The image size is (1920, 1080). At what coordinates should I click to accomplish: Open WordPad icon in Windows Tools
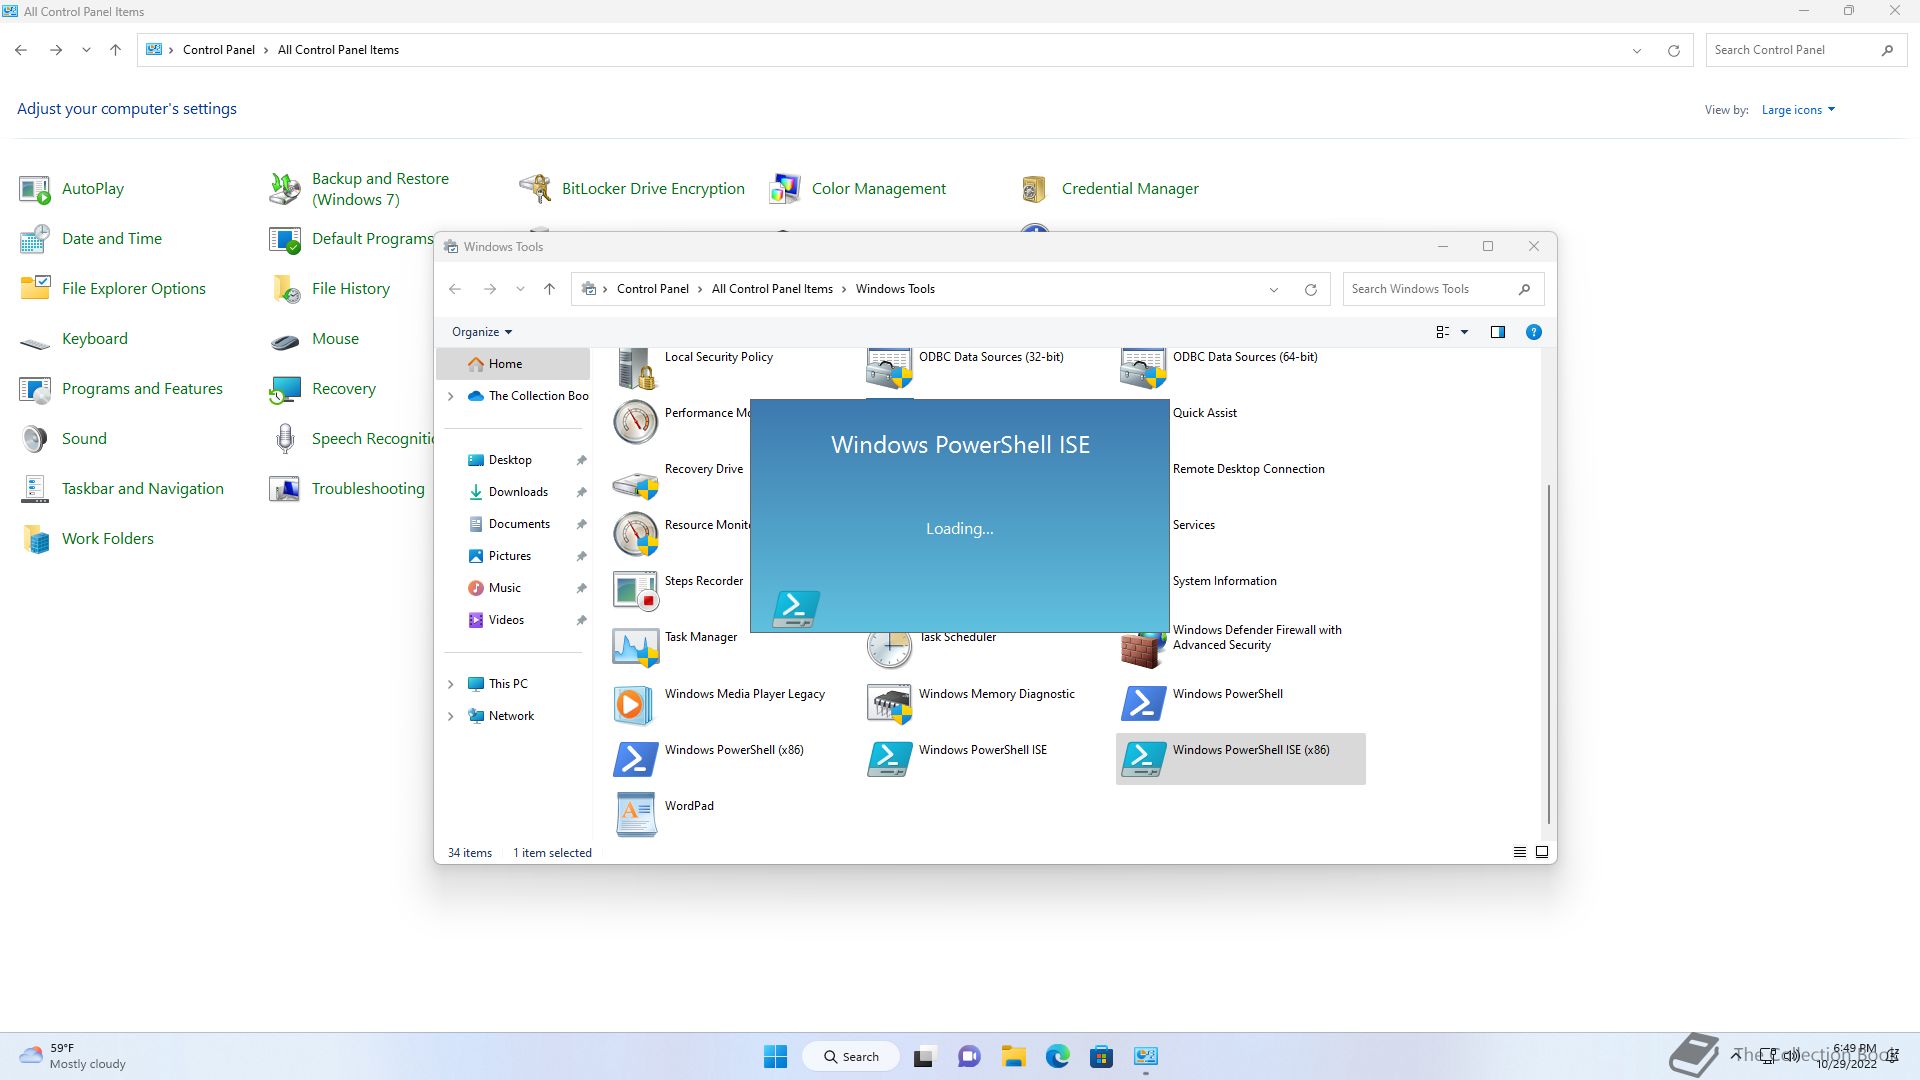coord(635,815)
